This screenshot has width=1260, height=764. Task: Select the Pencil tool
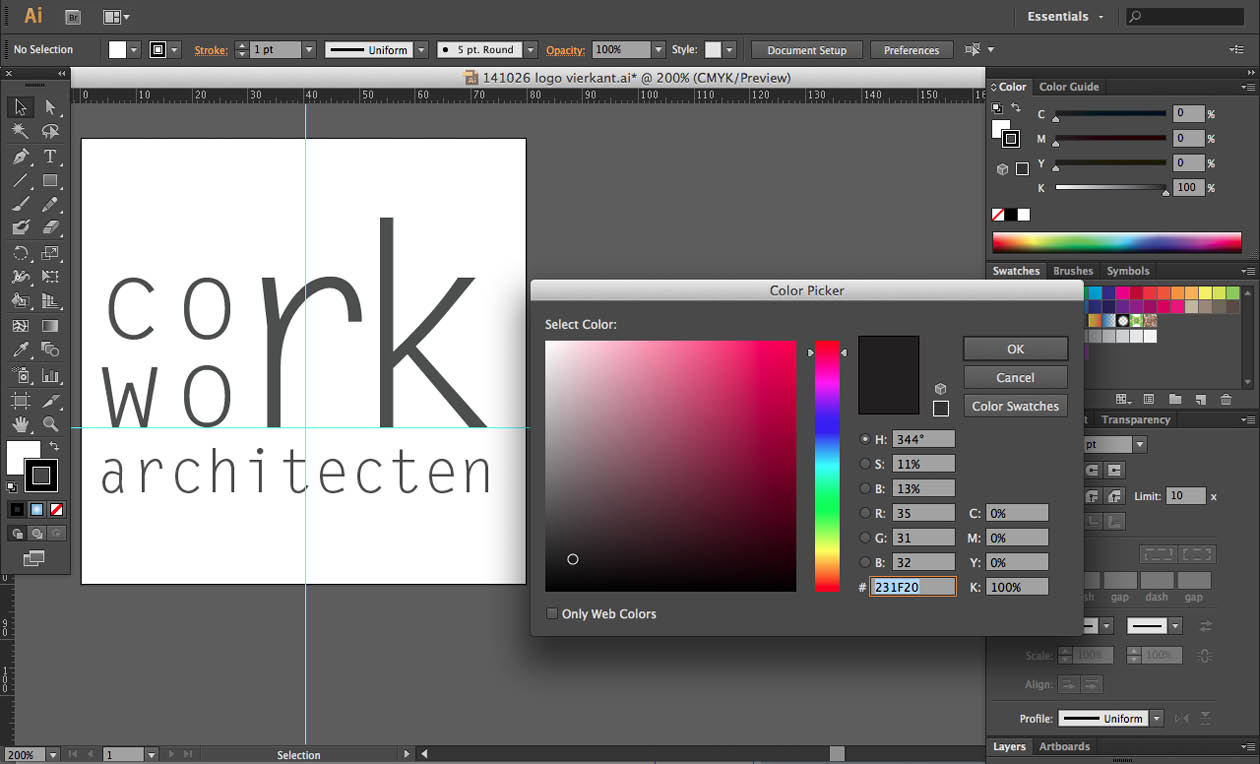pyautogui.click(x=50, y=205)
